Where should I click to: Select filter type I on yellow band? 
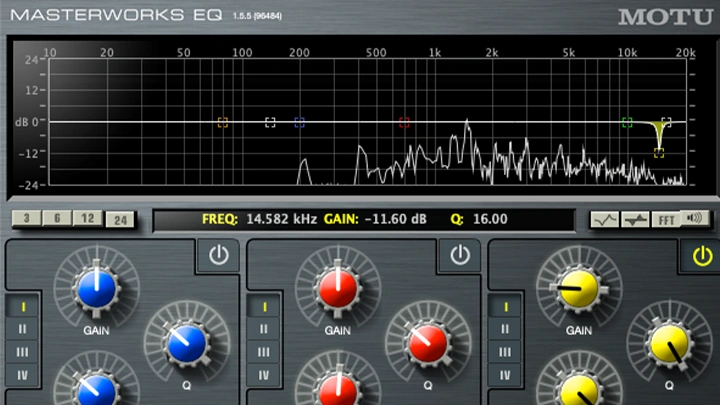(x=505, y=306)
